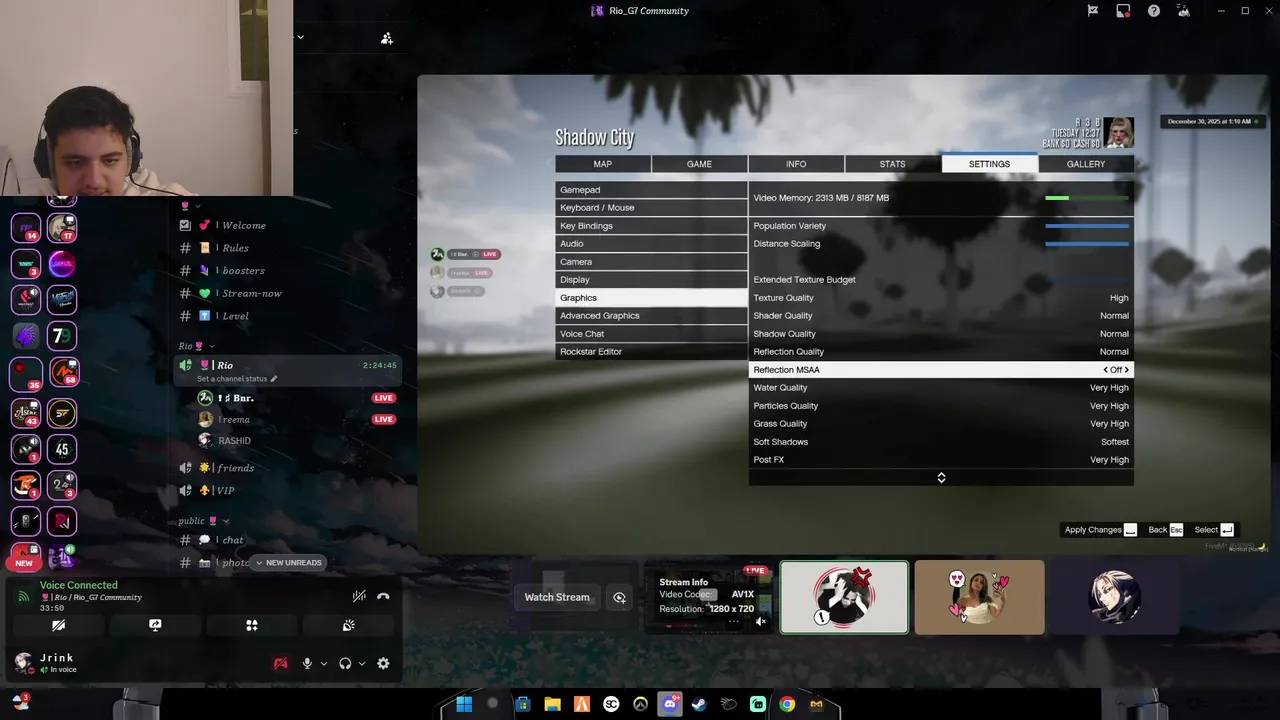The height and width of the screenshot is (720, 1280).
Task: Select the woman photo participant tile
Action: coord(979,597)
